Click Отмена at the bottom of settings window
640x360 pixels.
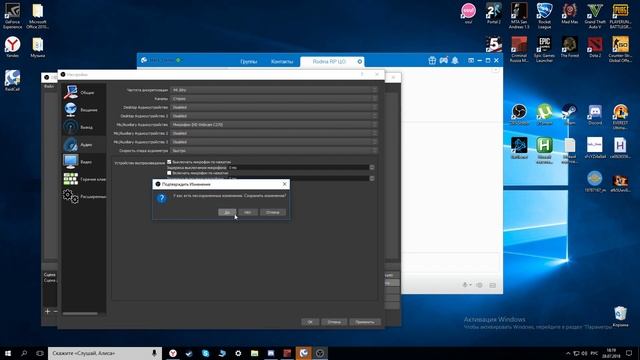pyautogui.click(x=334, y=322)
